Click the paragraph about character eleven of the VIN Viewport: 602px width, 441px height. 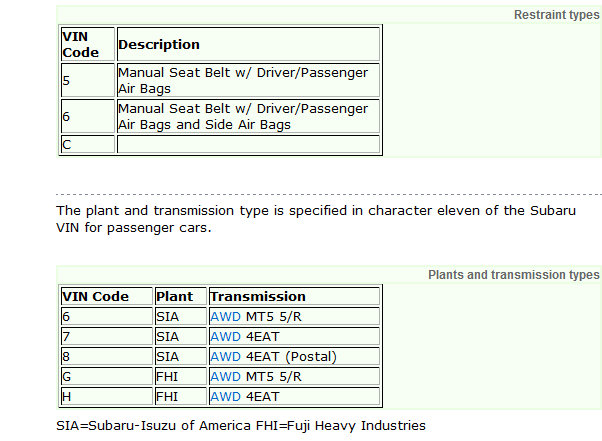pos(315,218)
